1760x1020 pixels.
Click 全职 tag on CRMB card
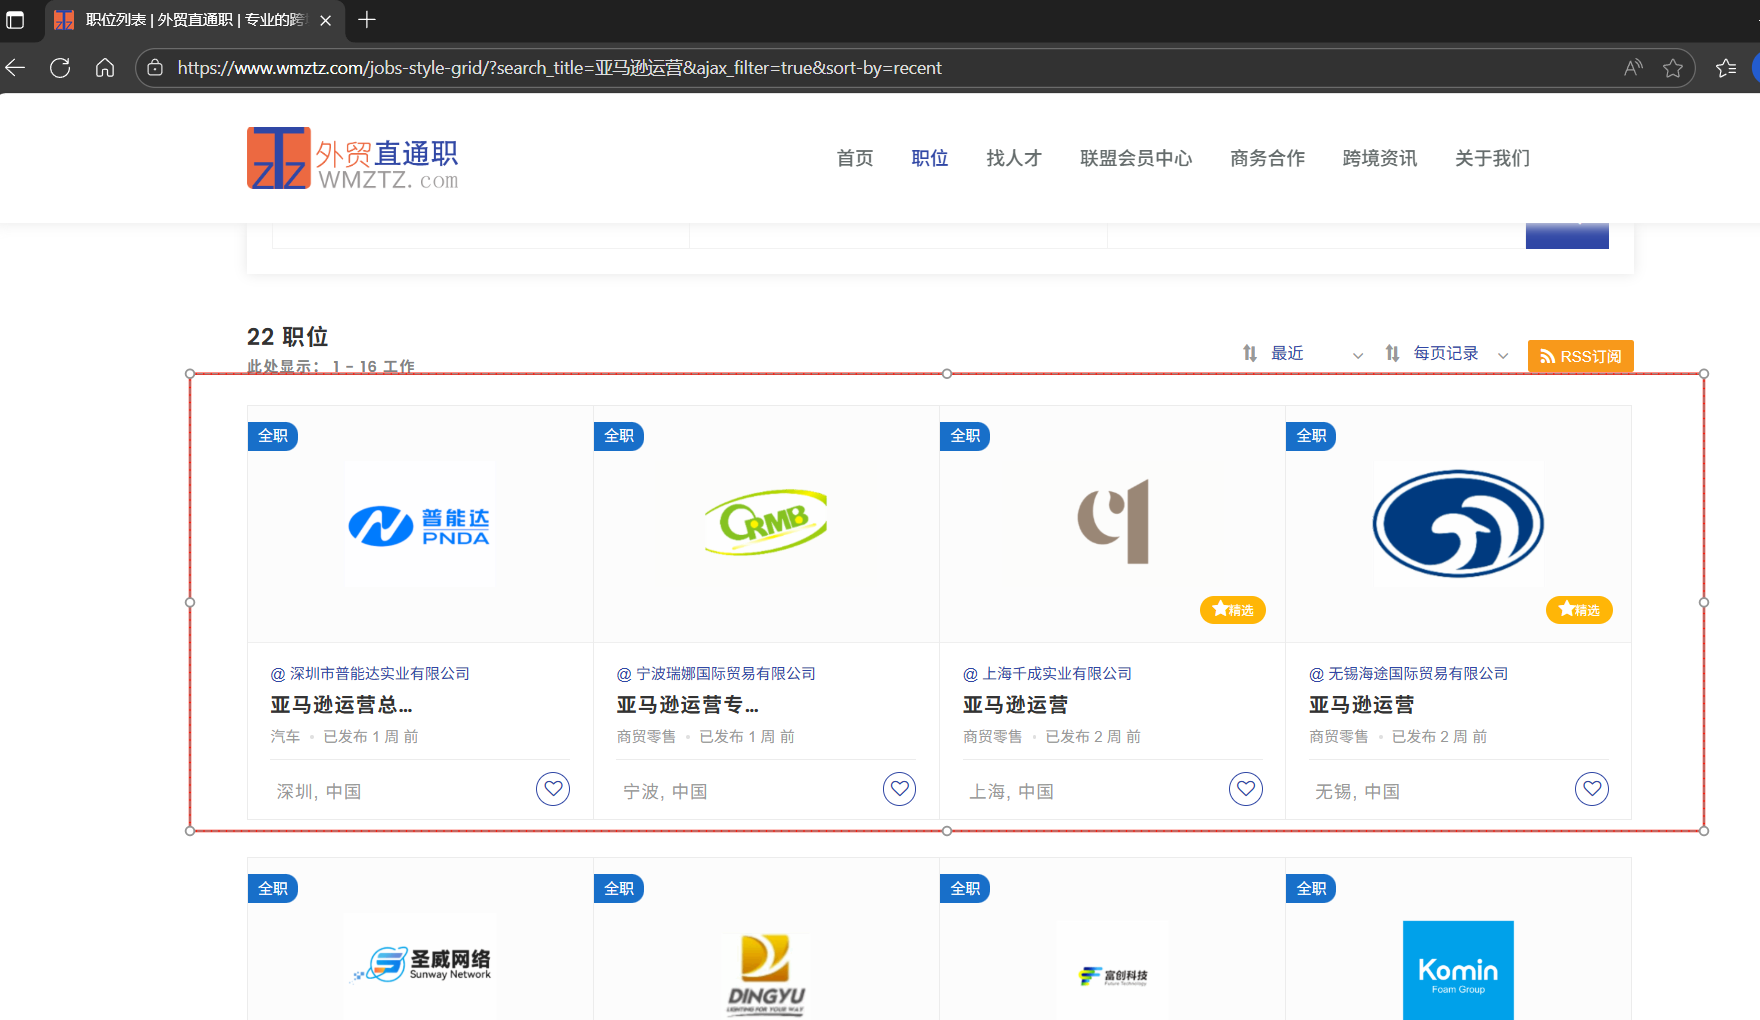coord(619,436)
